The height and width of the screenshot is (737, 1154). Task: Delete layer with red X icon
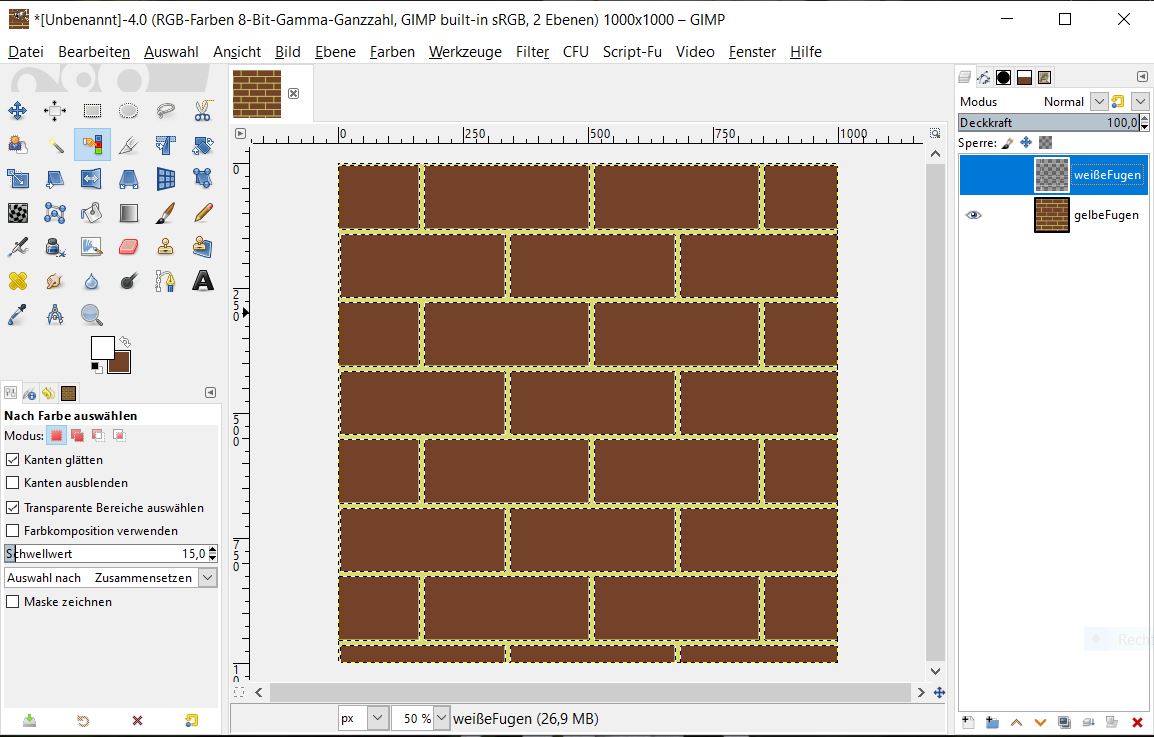coord(1137,722)
